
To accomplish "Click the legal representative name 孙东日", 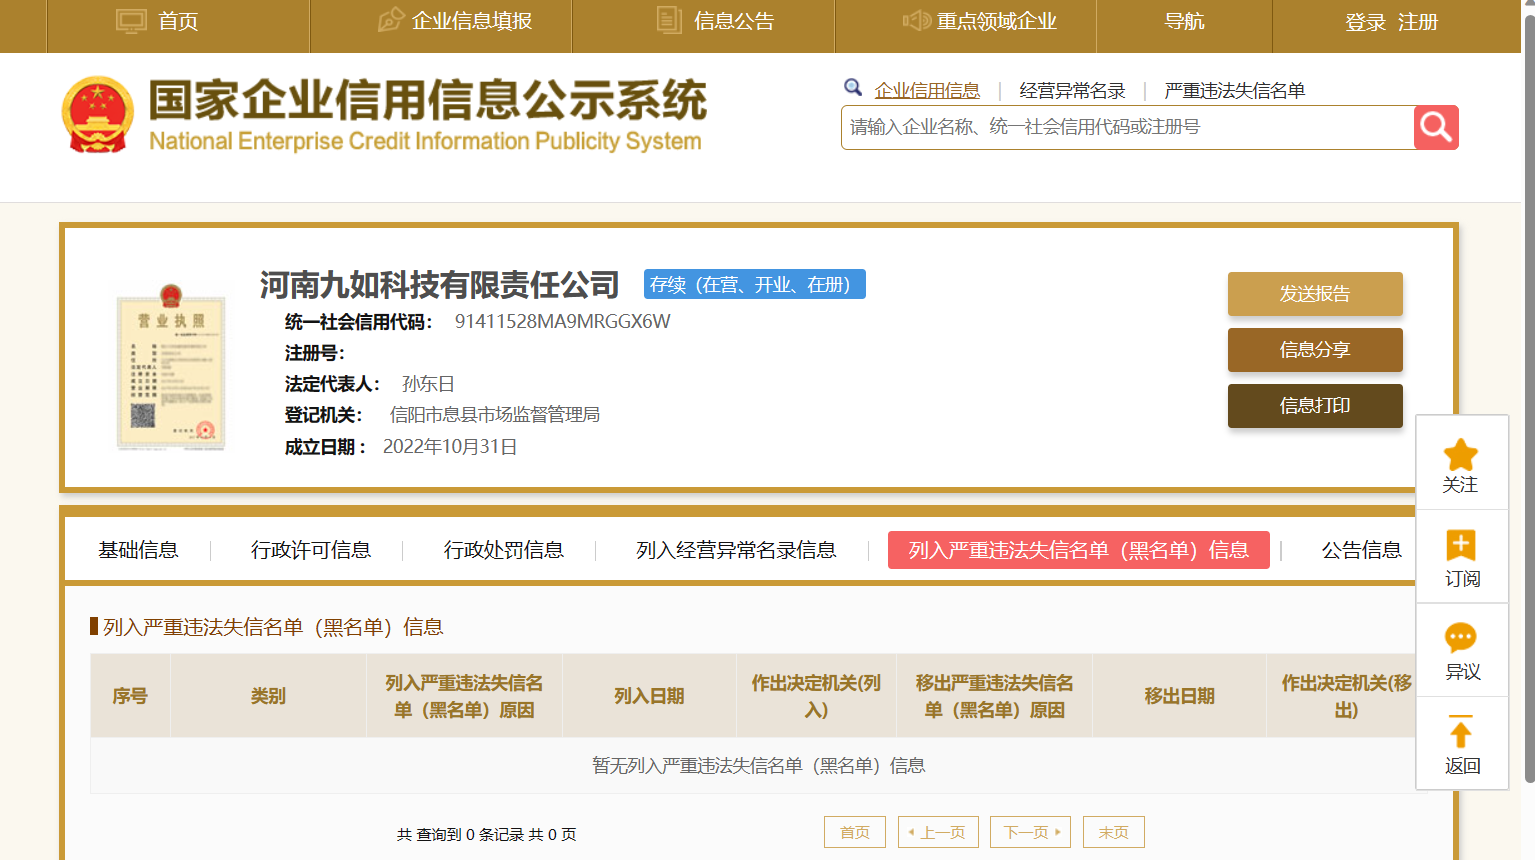I will [428, 384].
